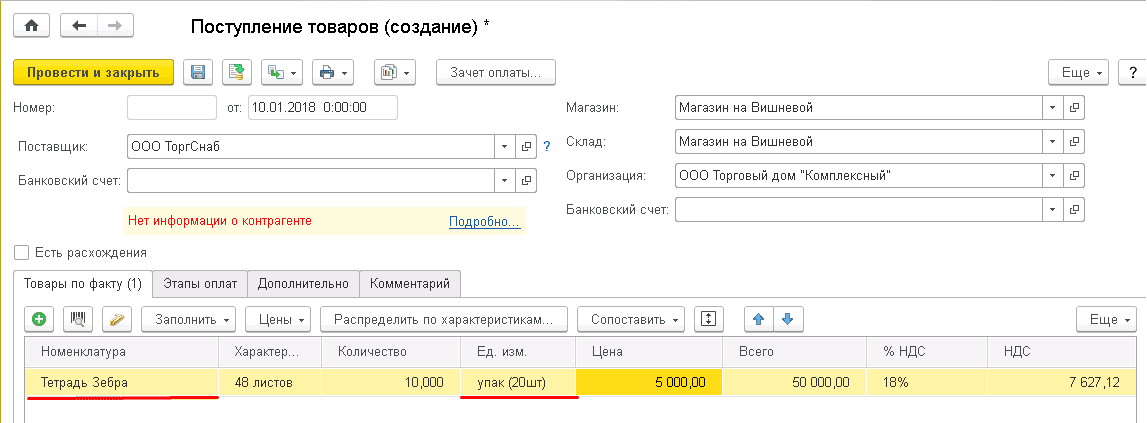Switch to the 'Этапы оплат' tab
Screen dimensions: 1147x423
coord(200,283)
